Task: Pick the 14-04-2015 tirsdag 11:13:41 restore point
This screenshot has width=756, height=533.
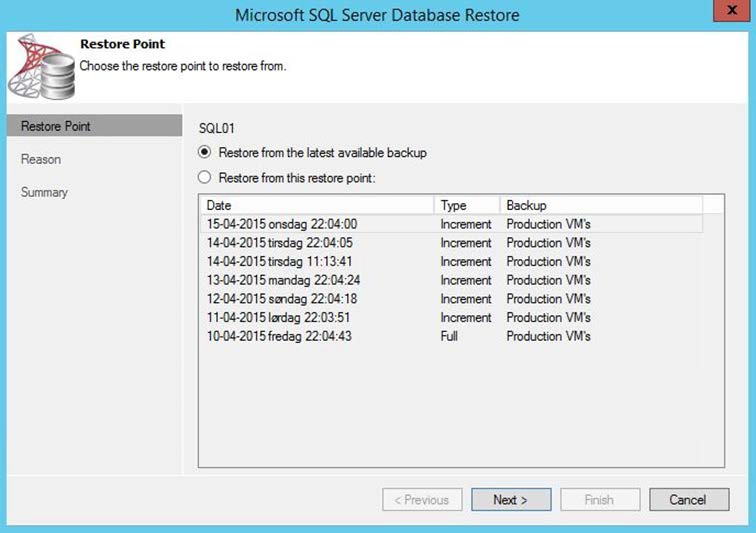Action: click(278, 262)
